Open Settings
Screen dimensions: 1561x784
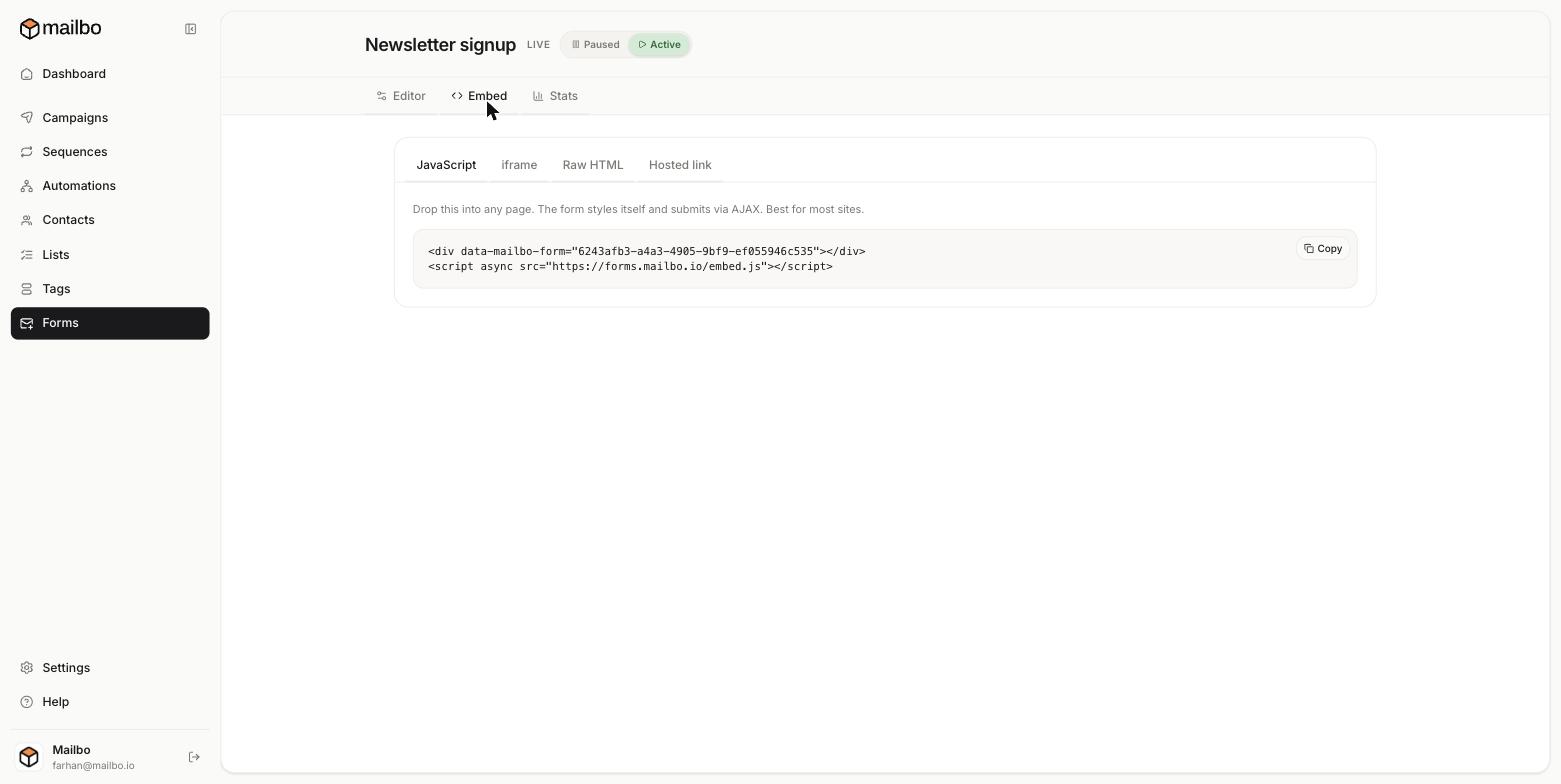[x=110, y=668]
